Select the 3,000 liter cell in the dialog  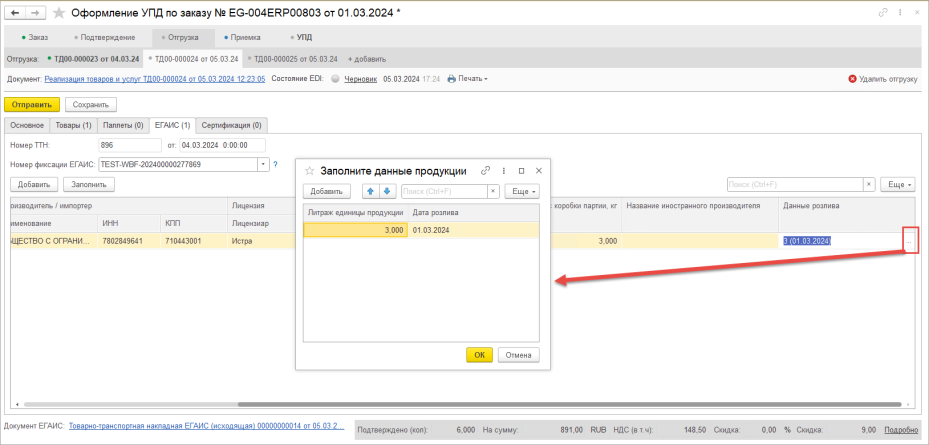click(x=355, y=230)
